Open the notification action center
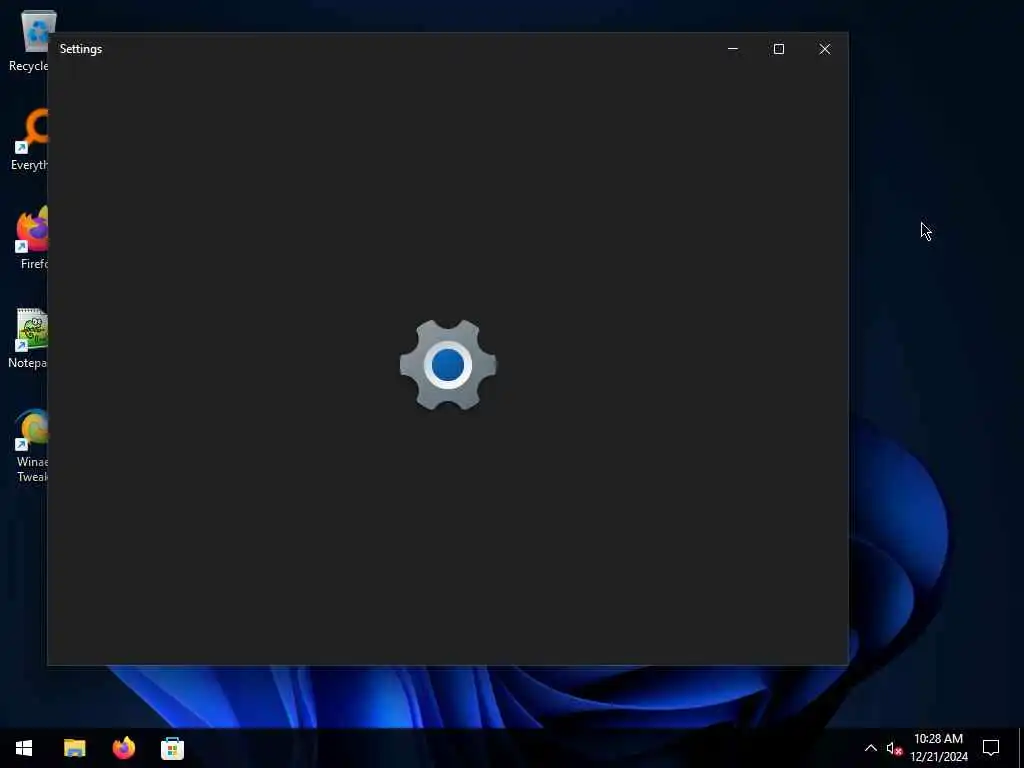Screen dimensions: 1024x768 pyautogui.click(x=991, y=748)
